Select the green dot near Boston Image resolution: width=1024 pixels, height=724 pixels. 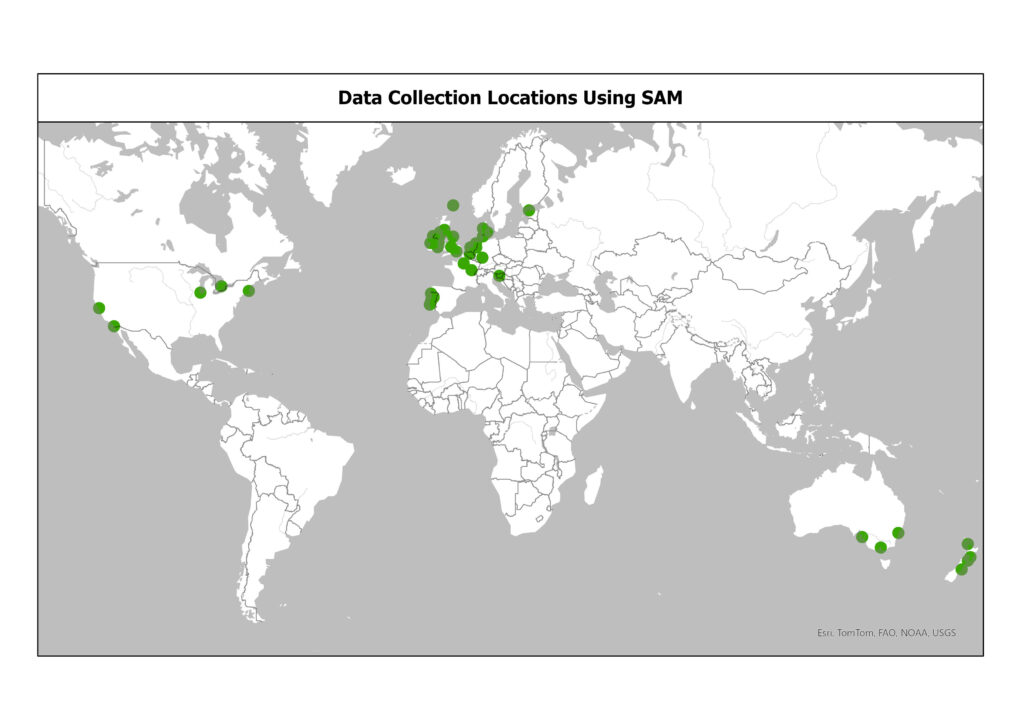249,290
